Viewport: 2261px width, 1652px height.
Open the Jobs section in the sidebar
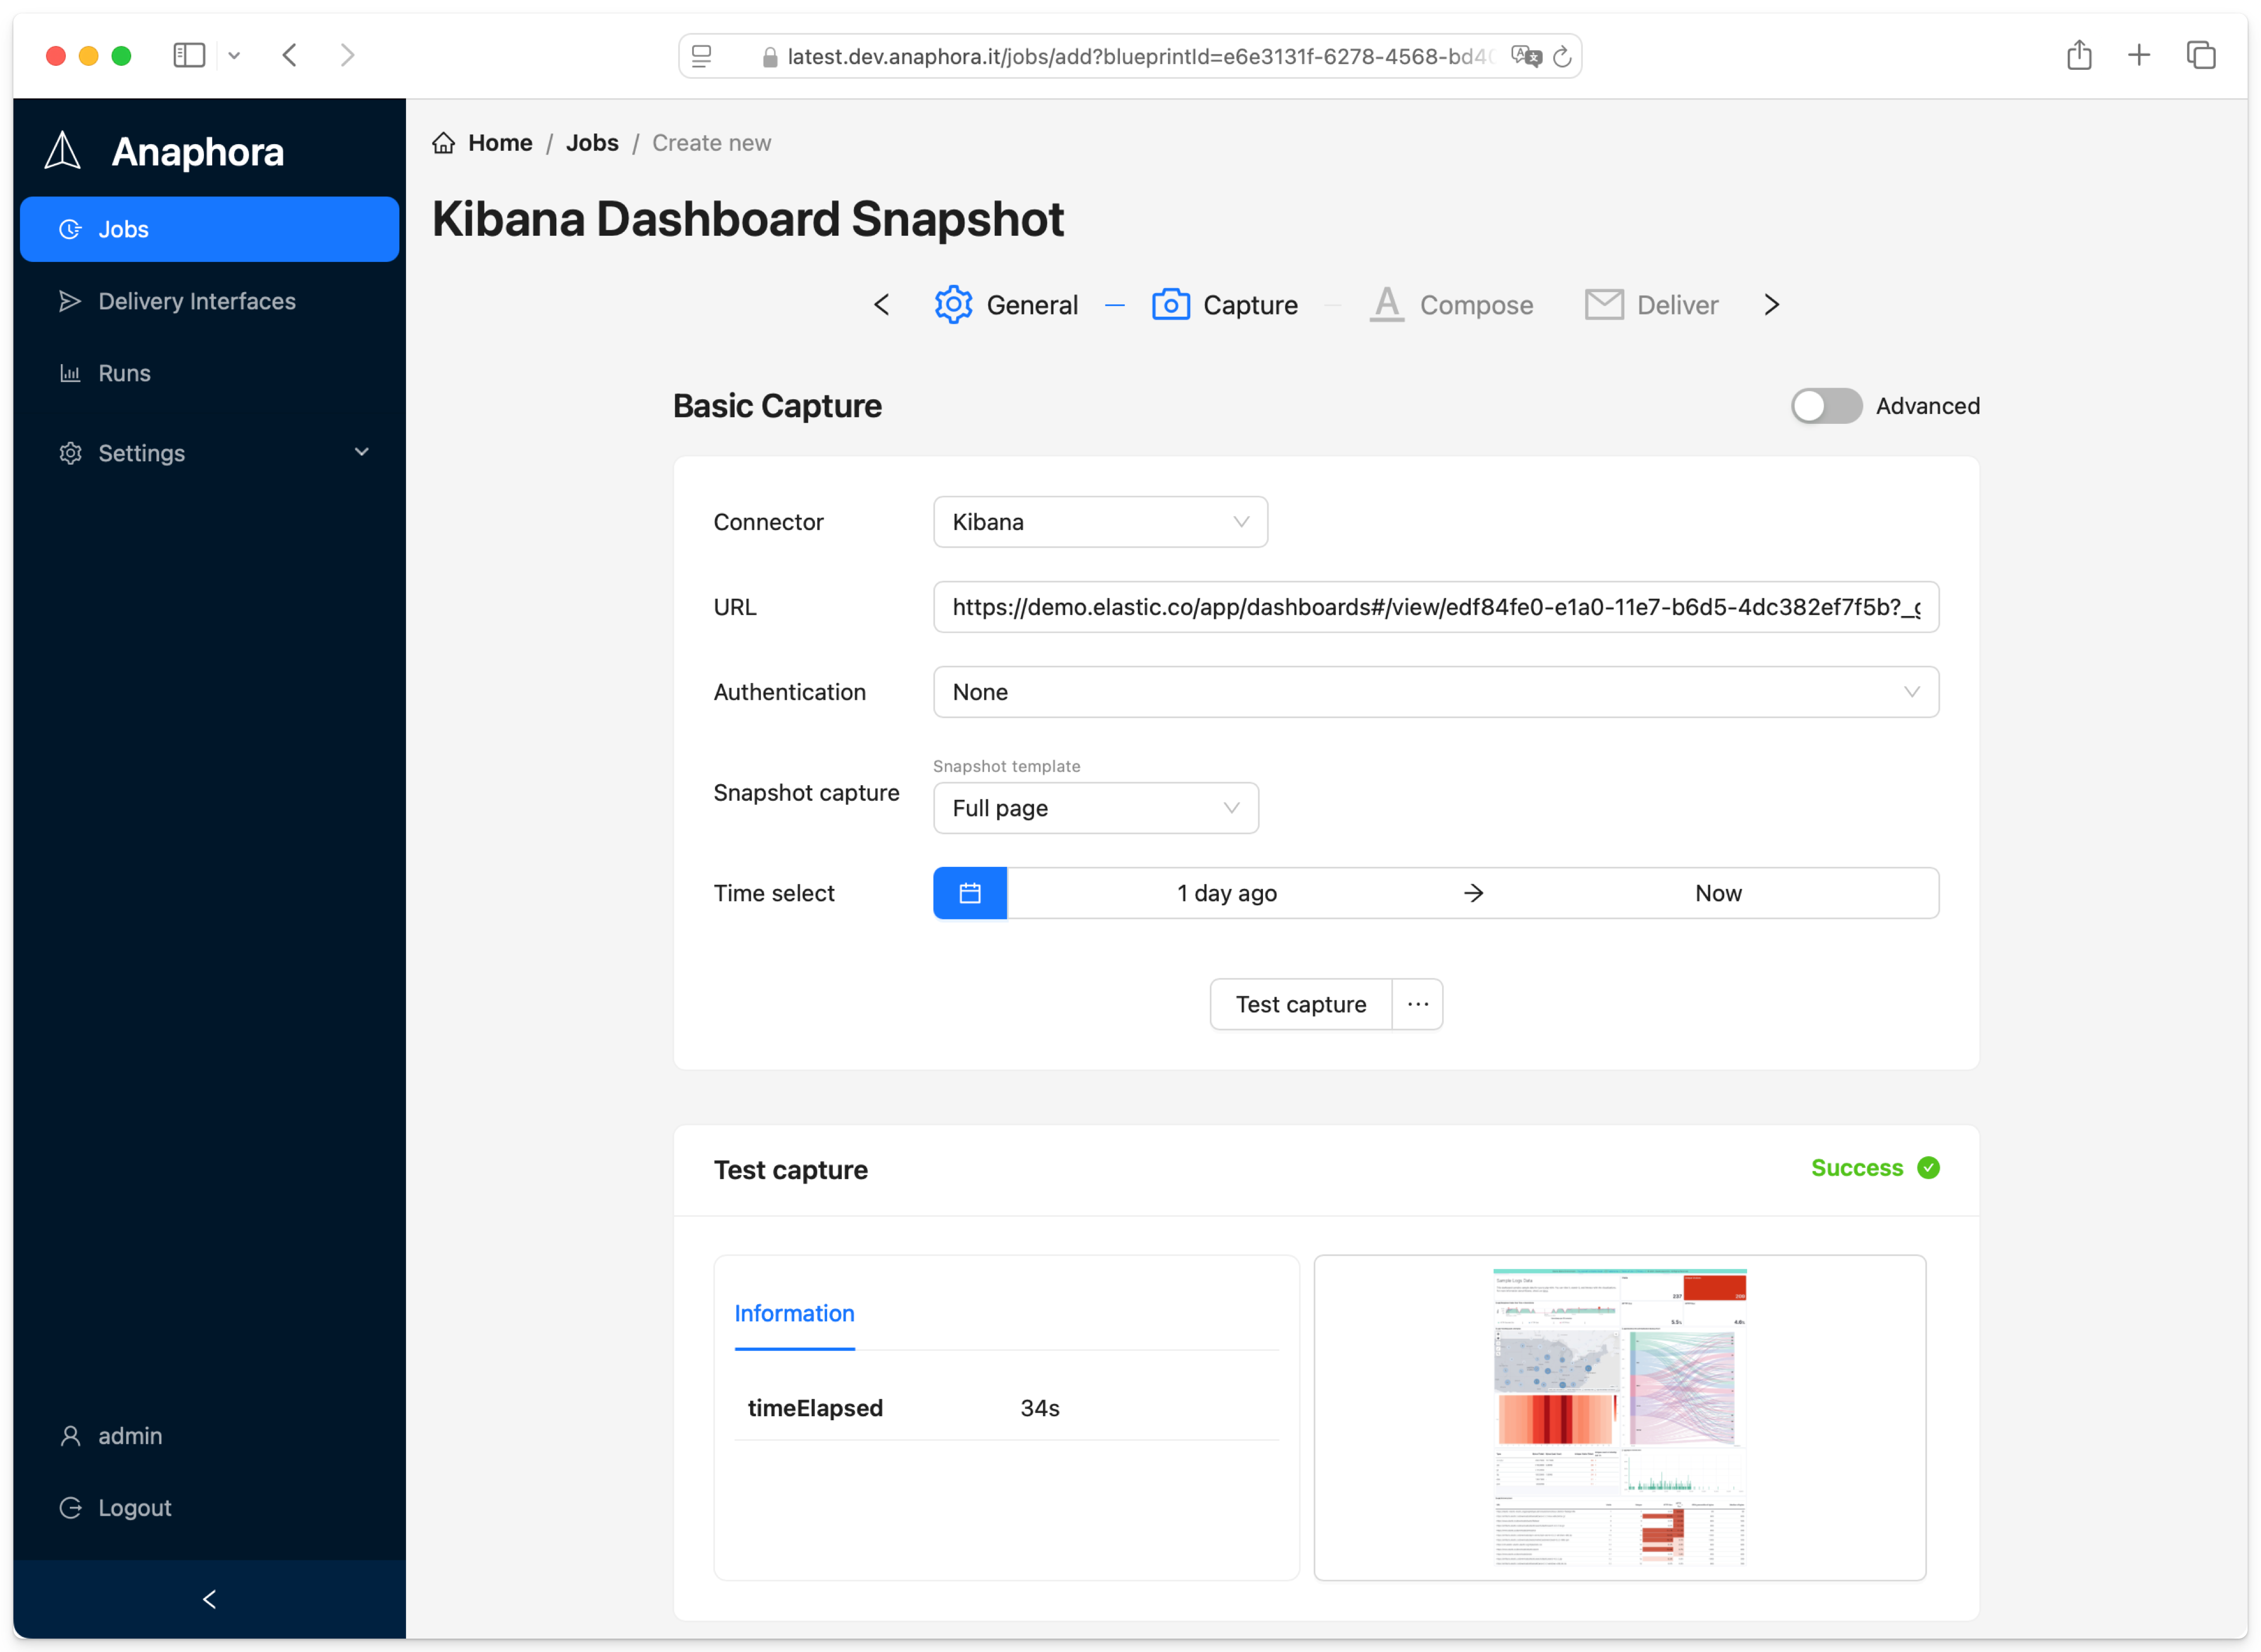[x=122, y=228]
